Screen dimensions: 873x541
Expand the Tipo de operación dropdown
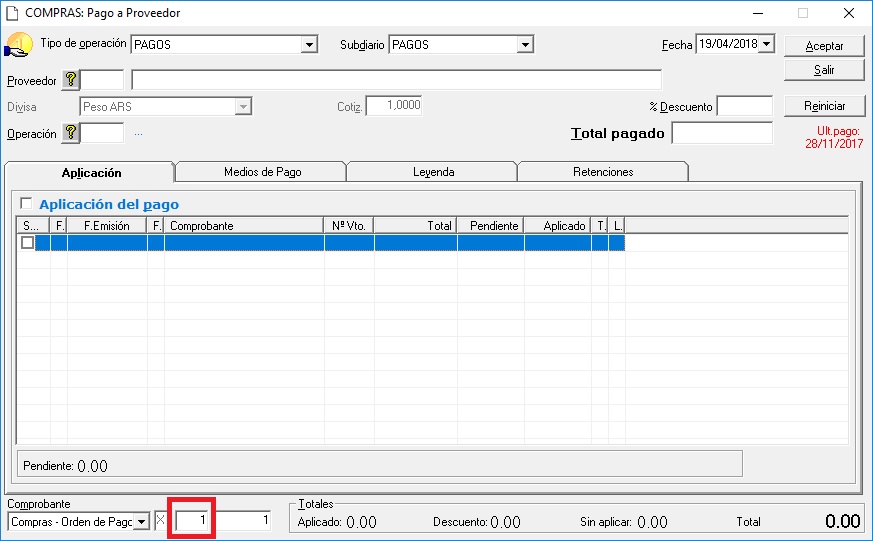click(309, 45)
